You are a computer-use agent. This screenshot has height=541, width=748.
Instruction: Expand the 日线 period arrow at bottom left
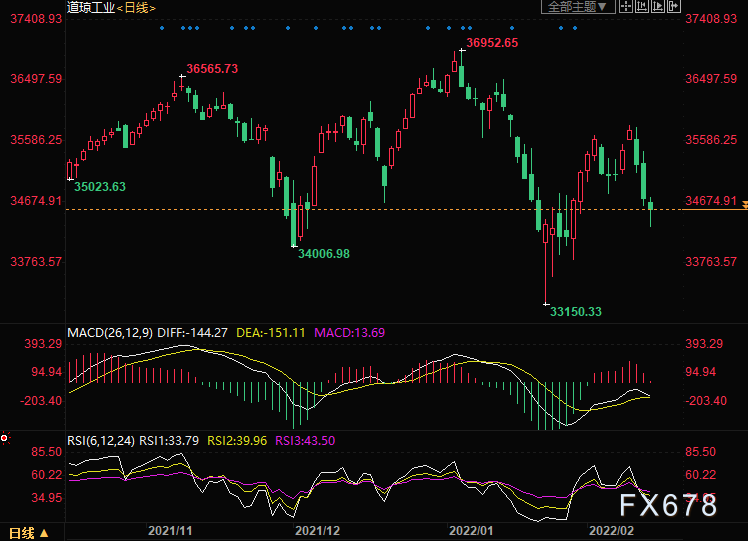(44, 533)
